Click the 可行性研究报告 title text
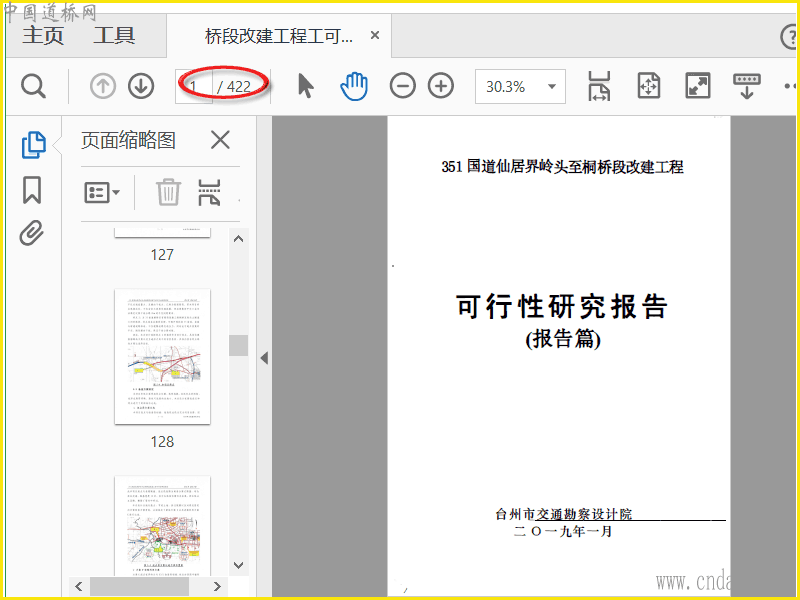This screenshot has width=800, height=600. (x=562, y=306)
